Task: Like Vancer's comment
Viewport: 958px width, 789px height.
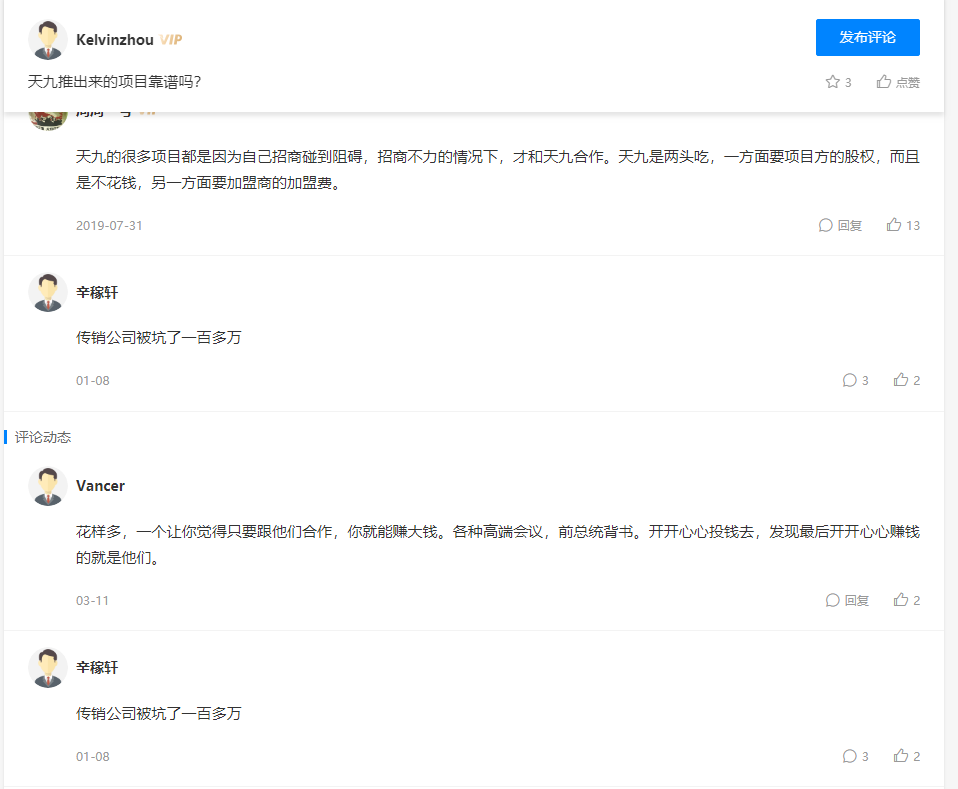Action: (906, 600)
